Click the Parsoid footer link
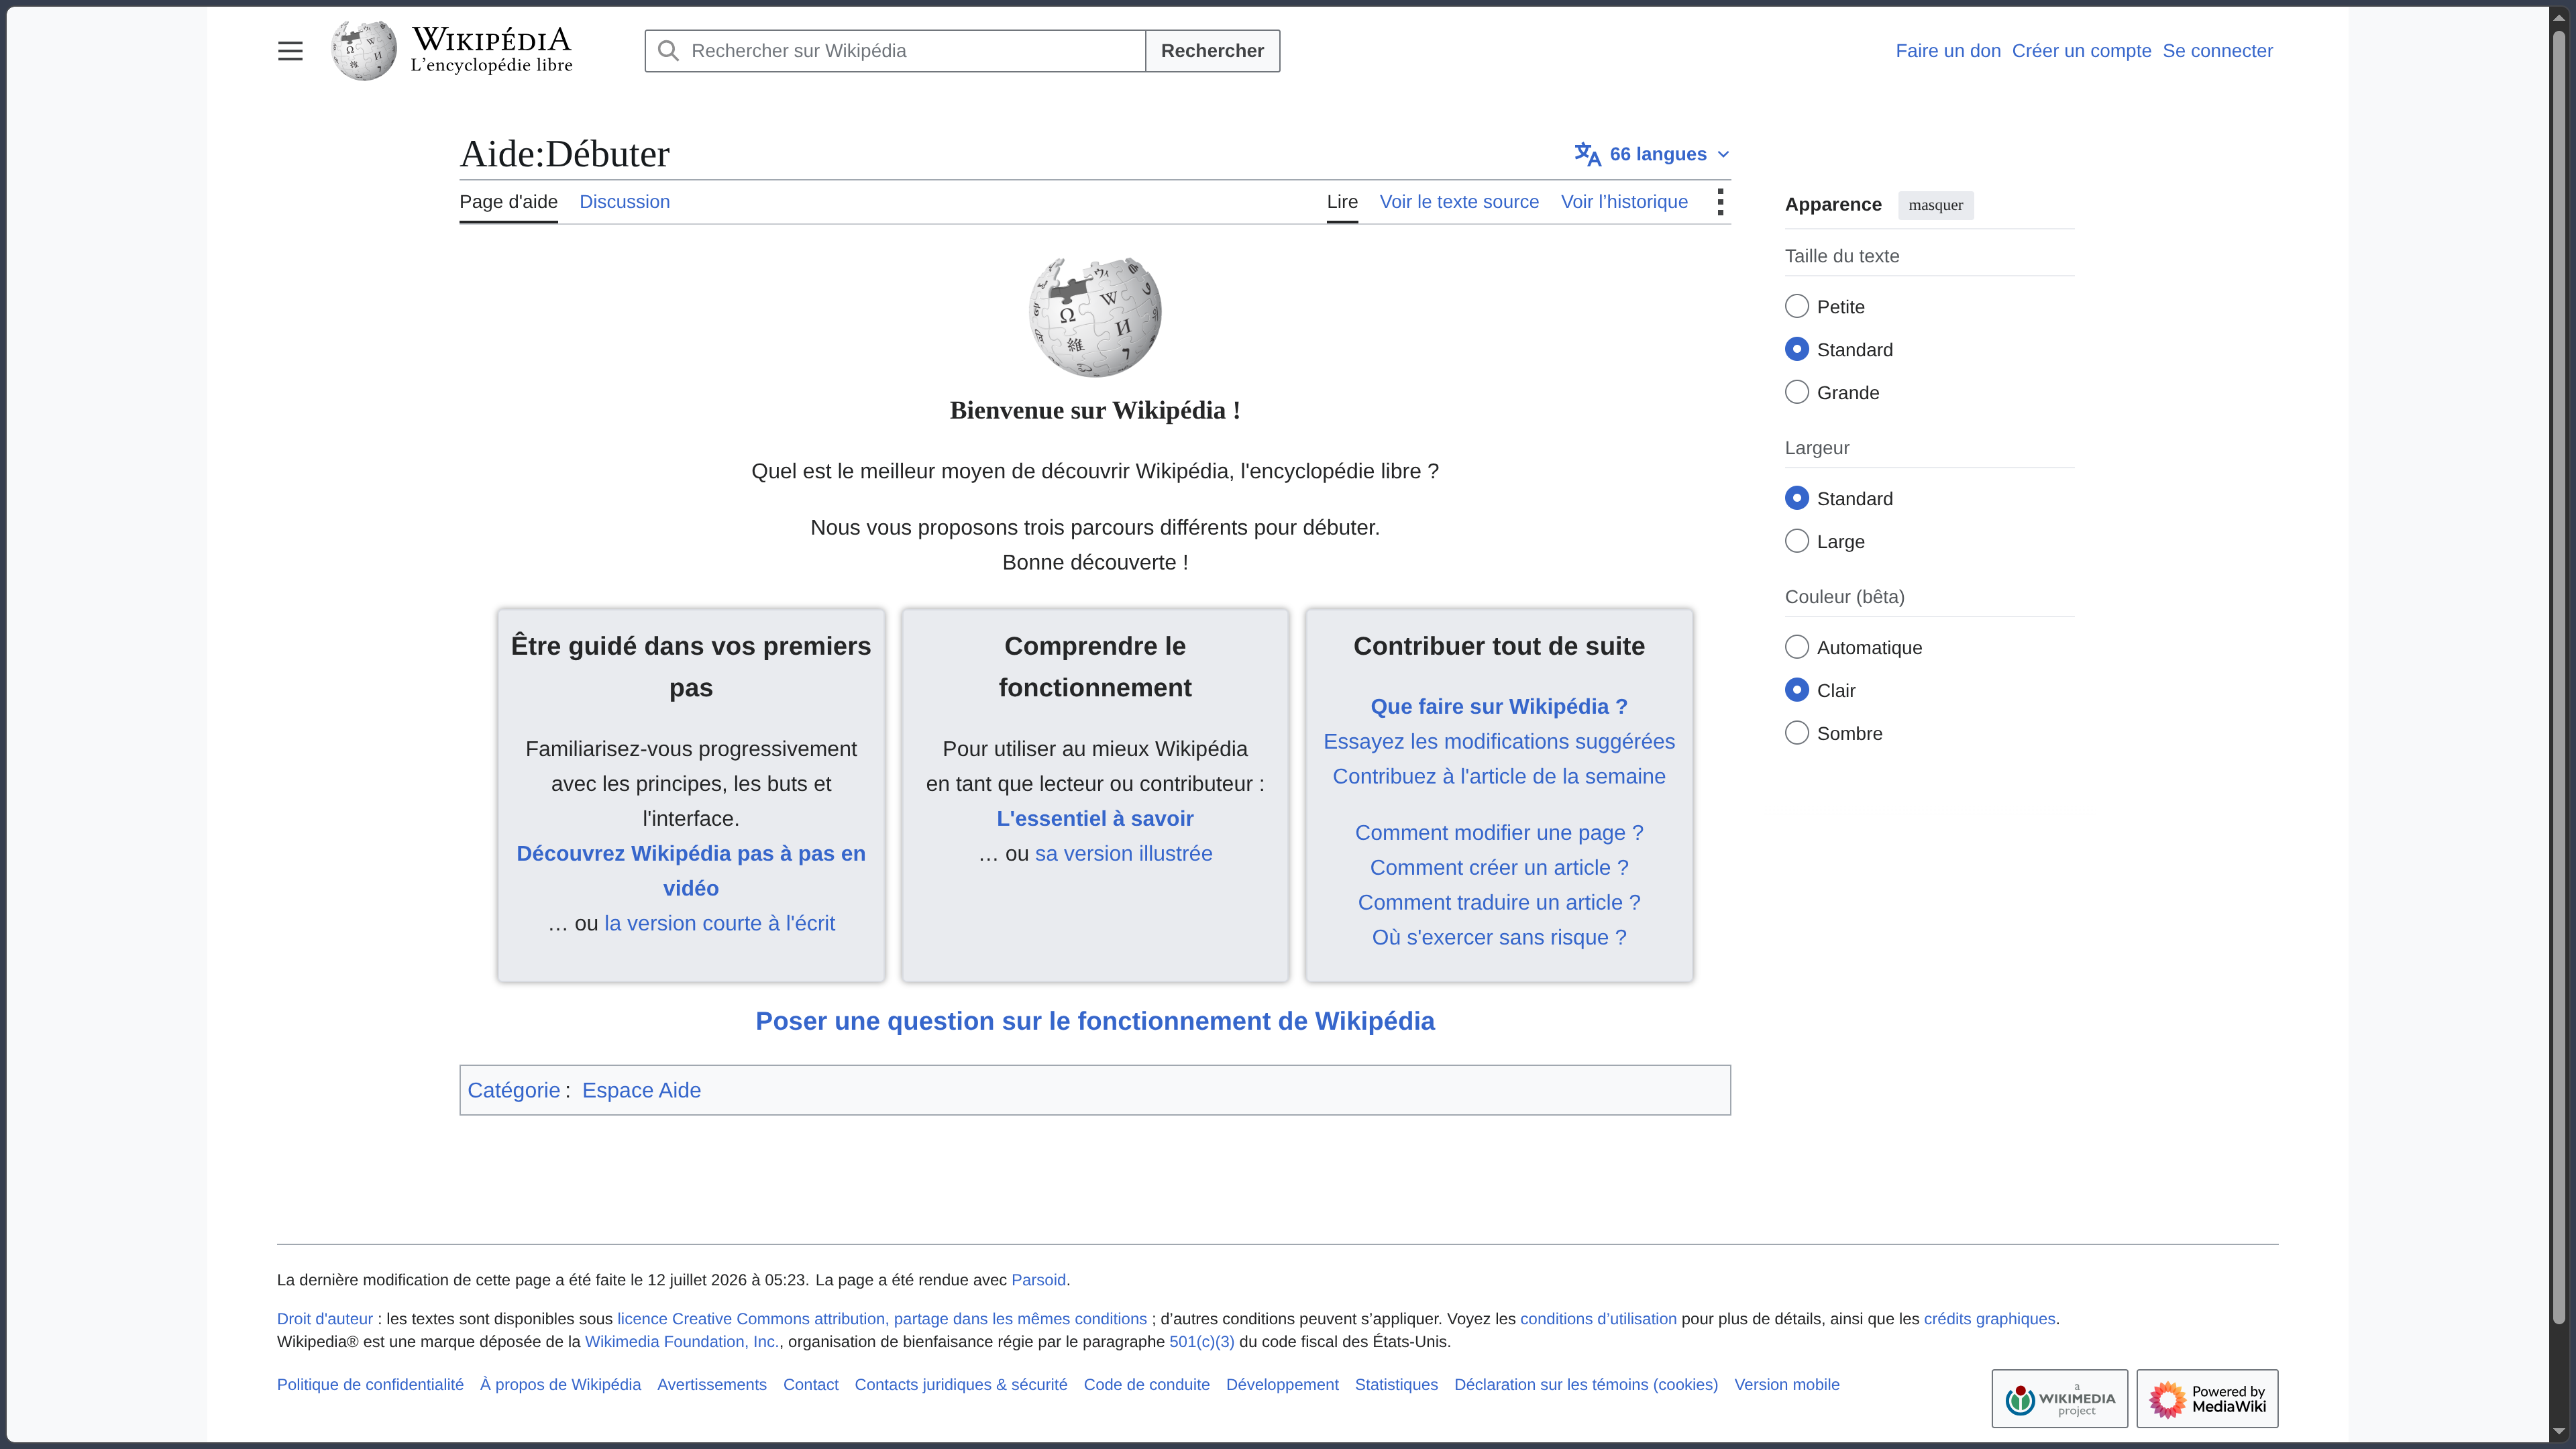Screen dimensions: 2576x1449 point(1038,1280)
